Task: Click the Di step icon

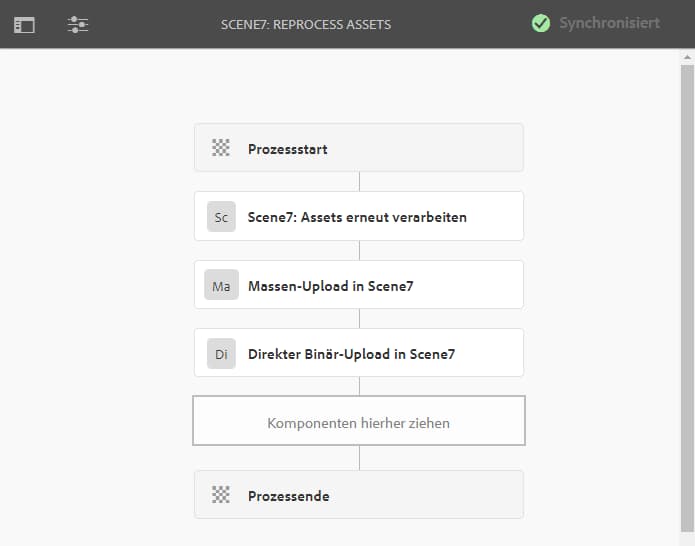Action: click(221, 354)
